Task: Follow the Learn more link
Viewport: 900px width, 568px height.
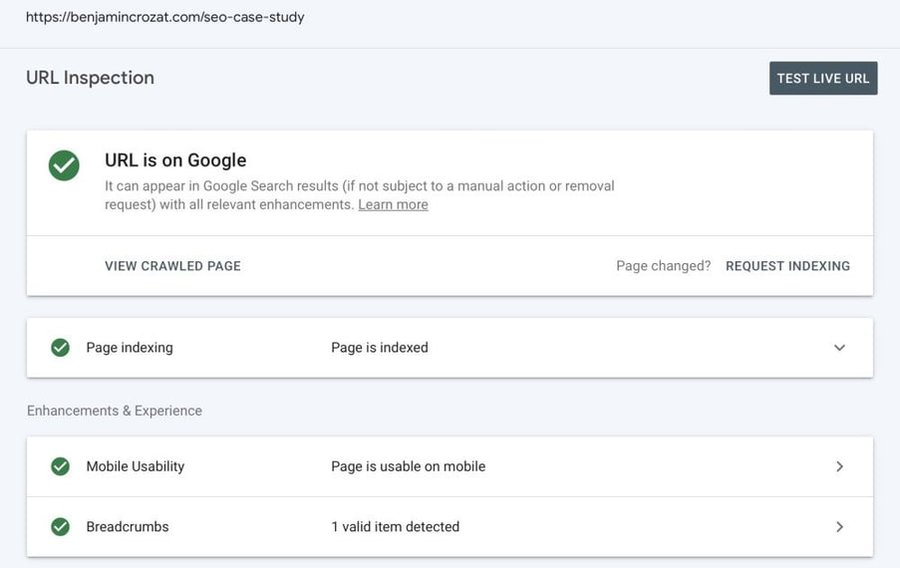Action: [x=393, y=205]
